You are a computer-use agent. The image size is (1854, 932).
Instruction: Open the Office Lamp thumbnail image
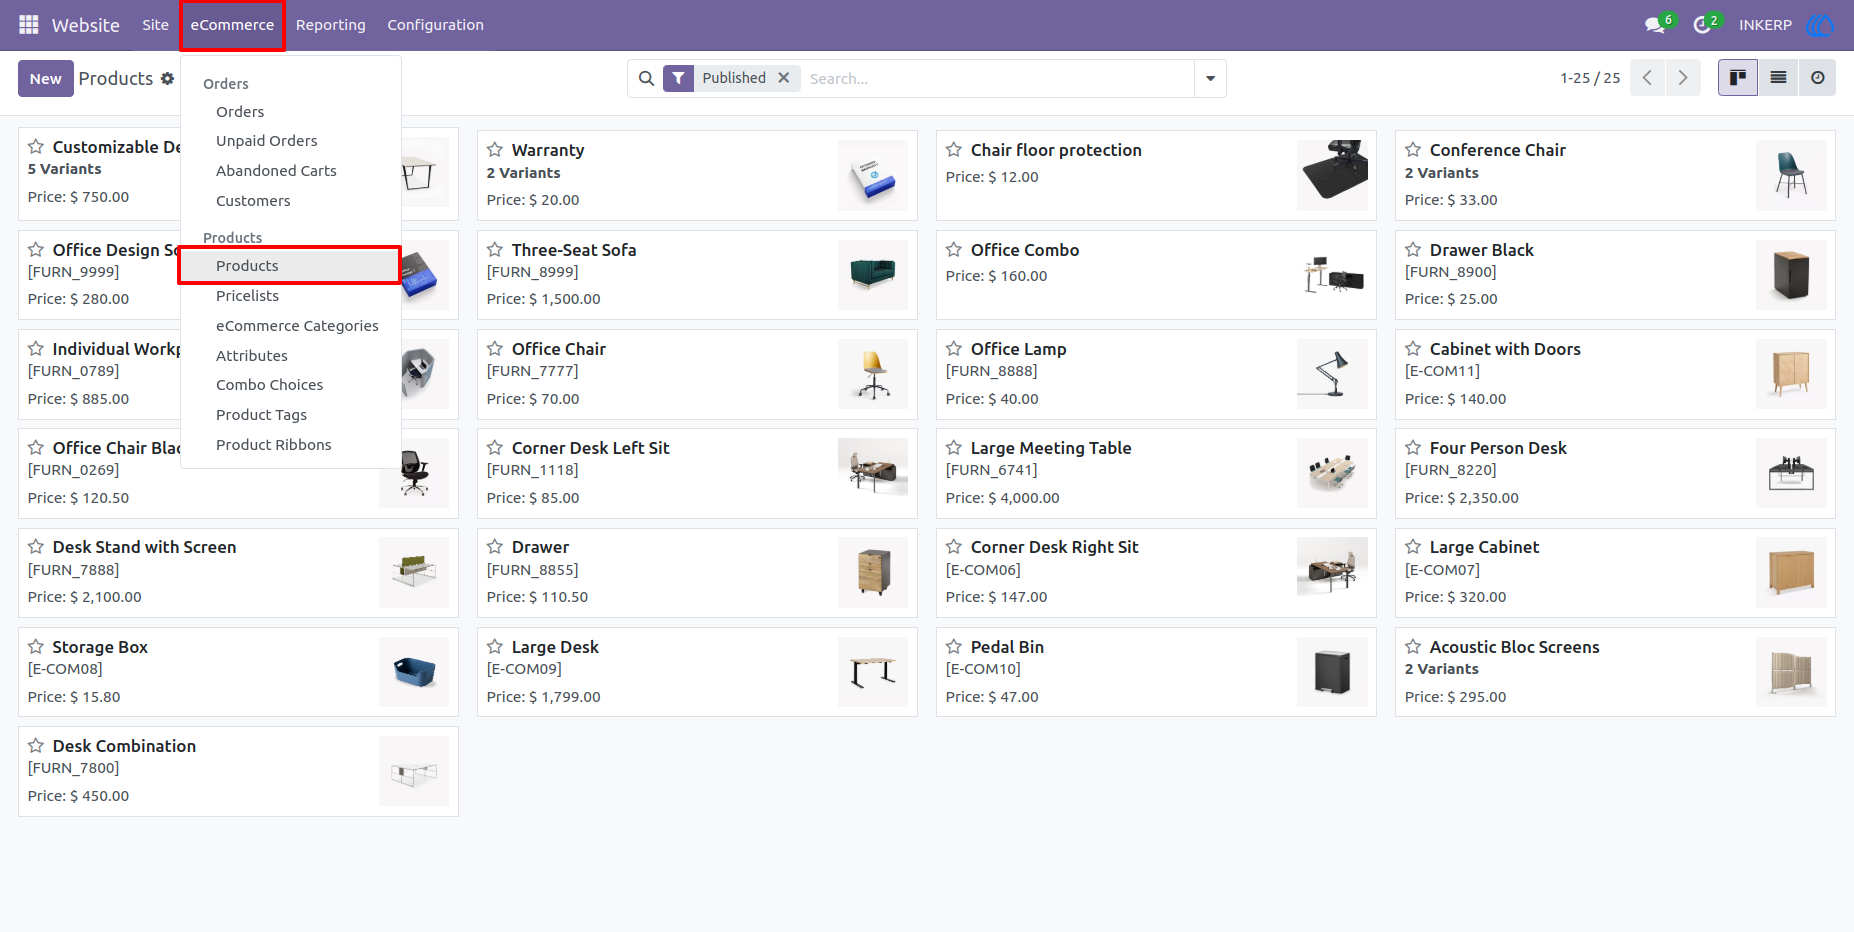pos(1332,374)
